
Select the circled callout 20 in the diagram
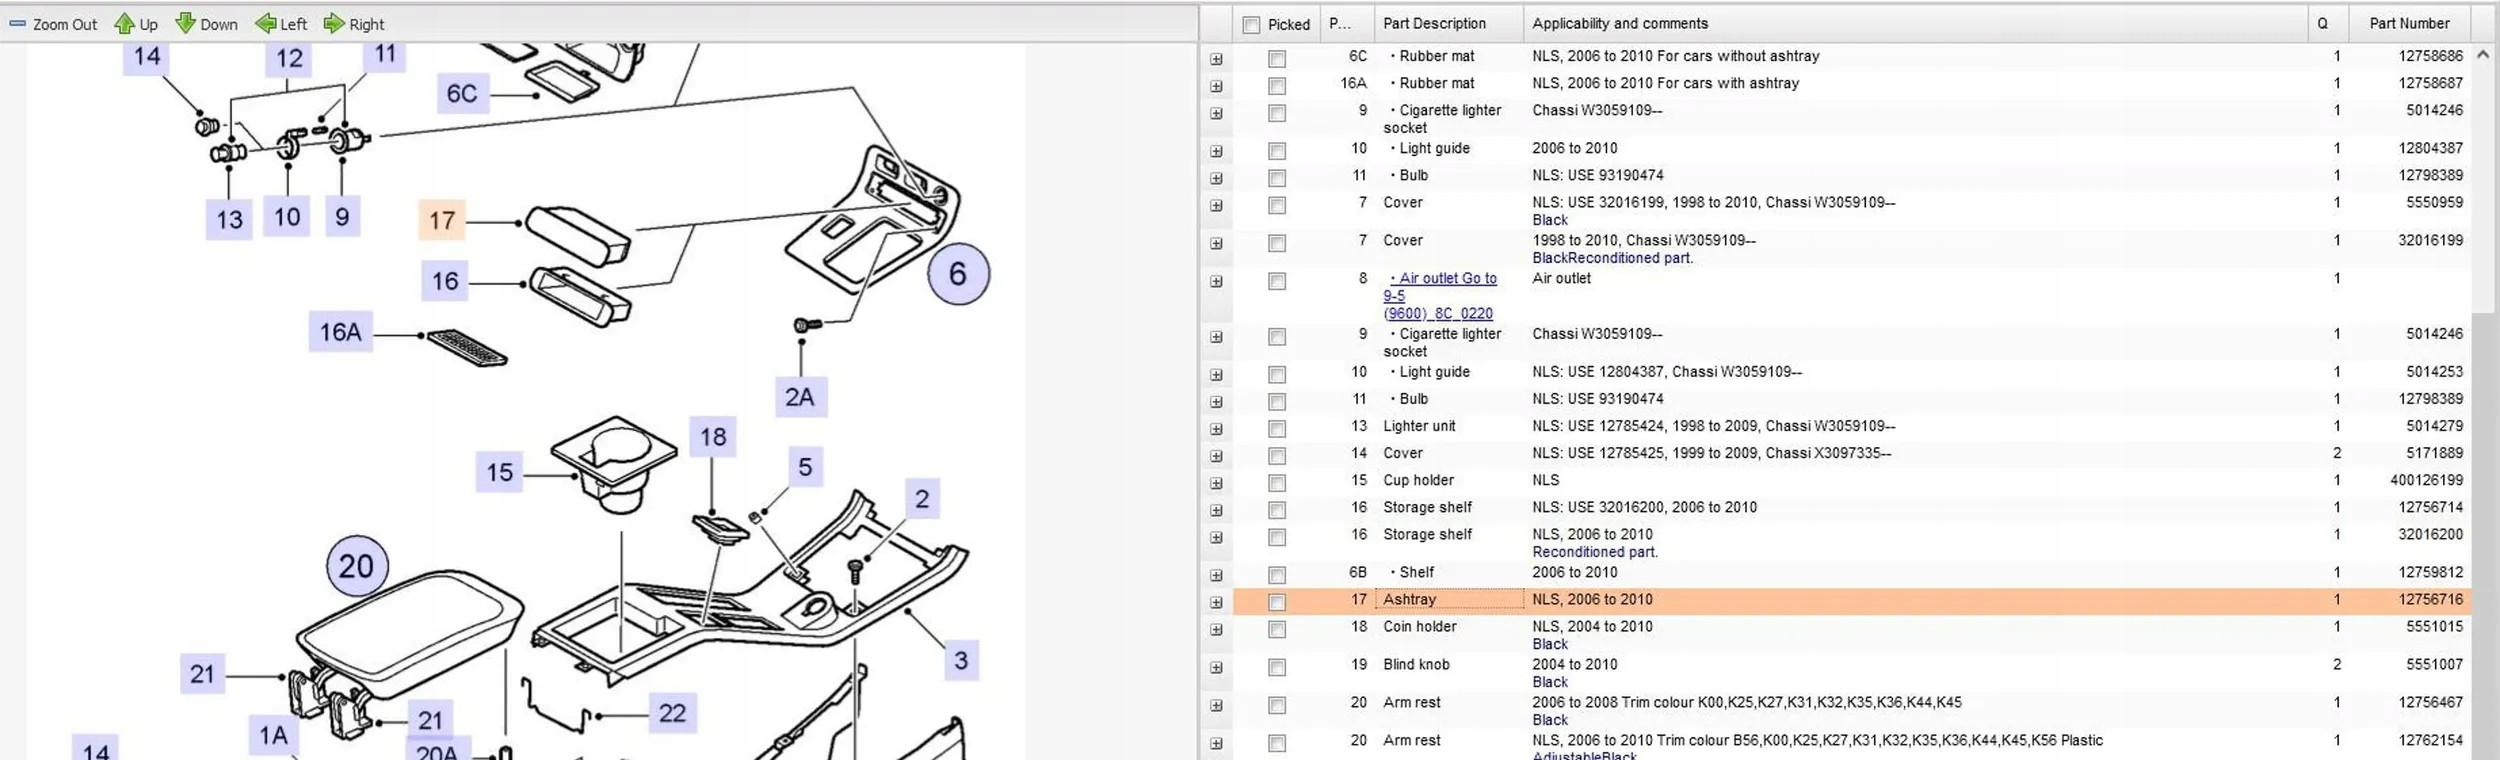[357, 566]
